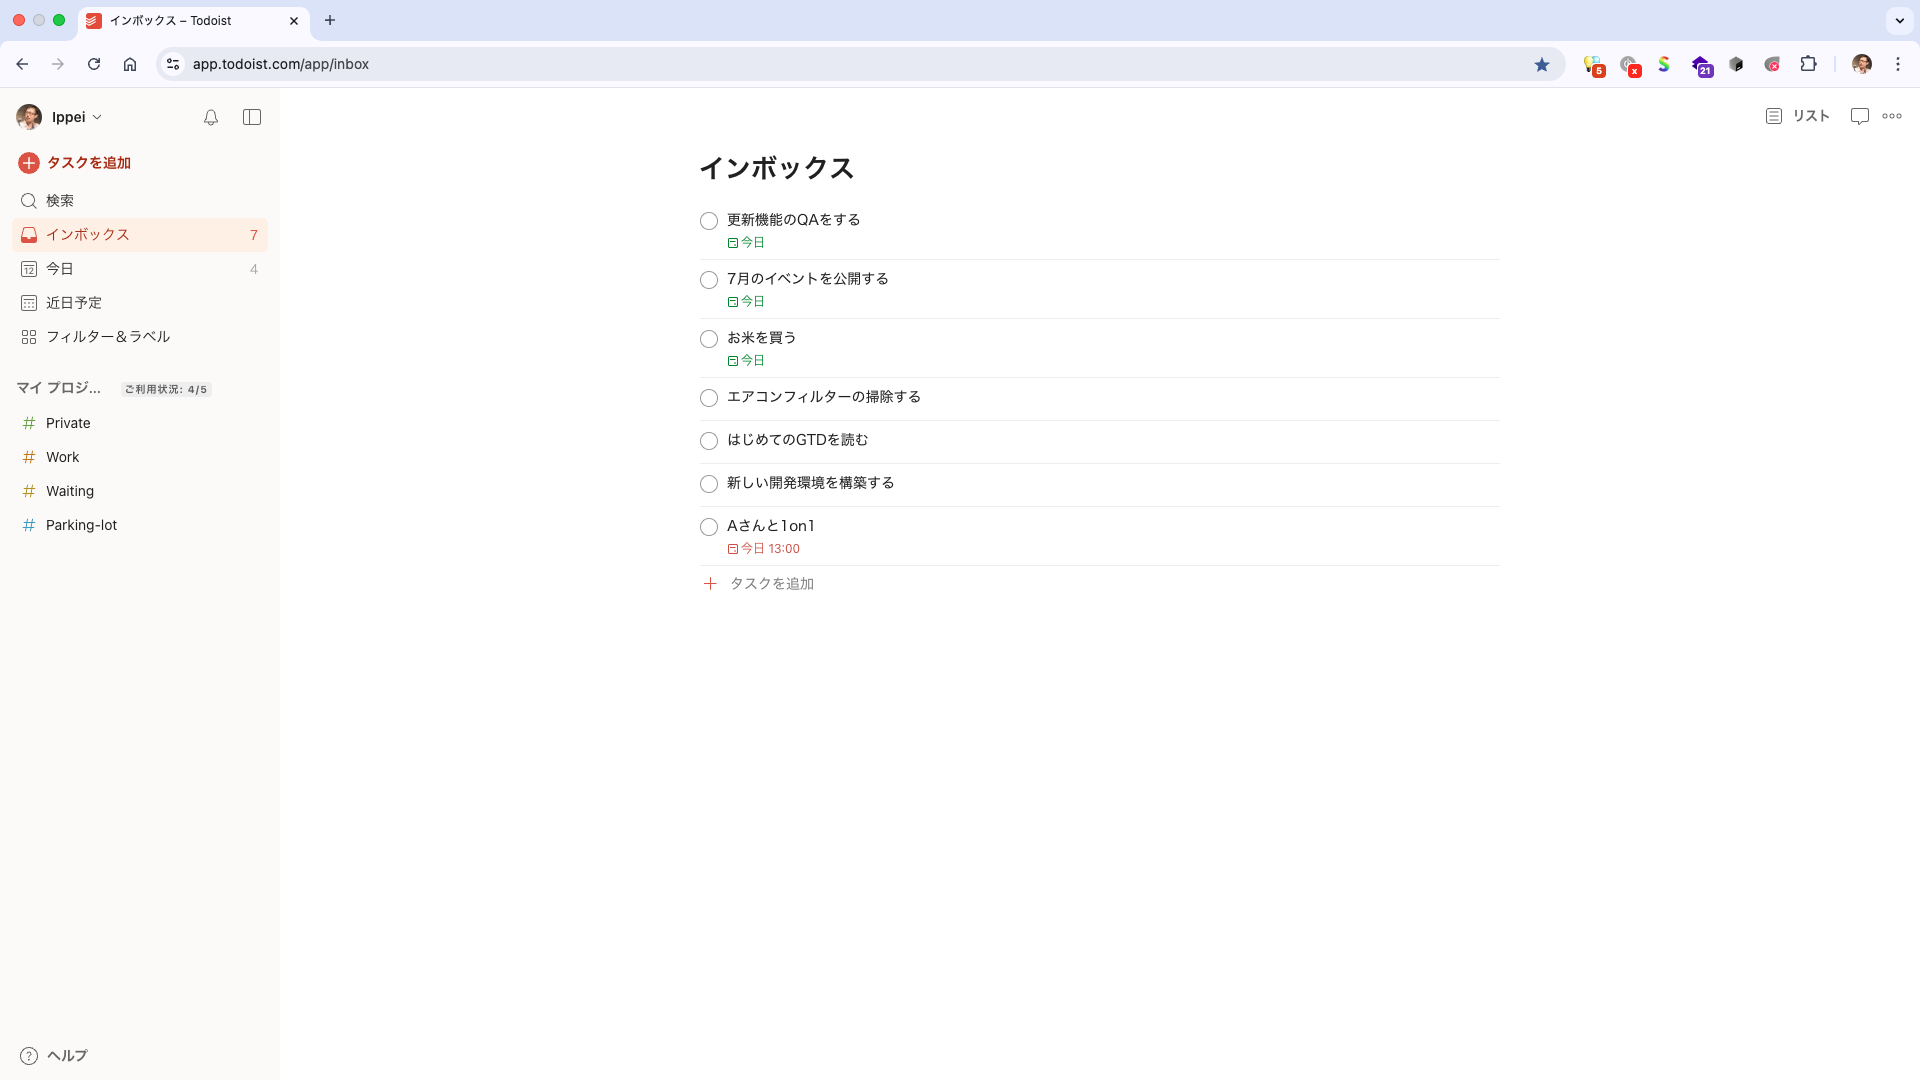
Task: Collapse the sidebar with the panel toggle icon
Action: [251, 117]
